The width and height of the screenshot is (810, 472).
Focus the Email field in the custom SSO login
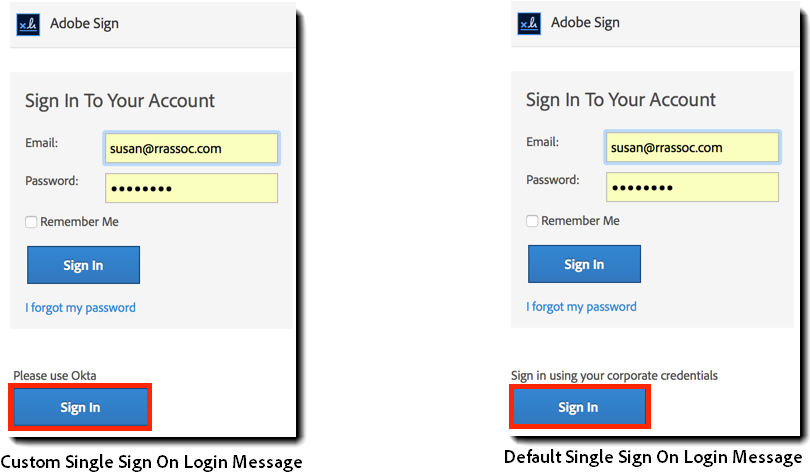point(191,149)
